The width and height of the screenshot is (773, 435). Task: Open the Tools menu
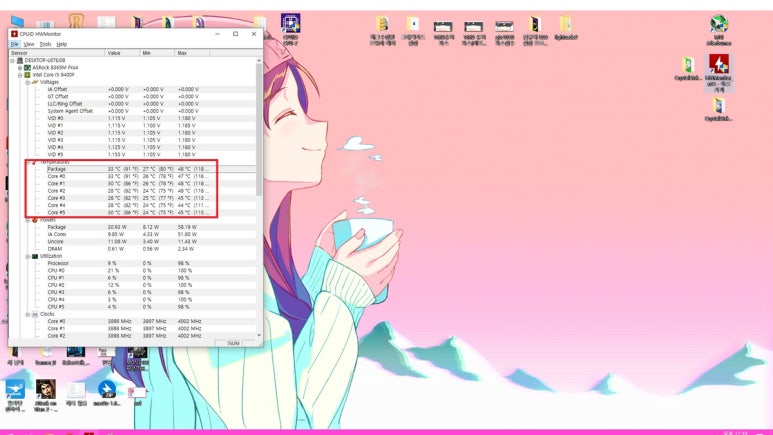pos(45,44)
